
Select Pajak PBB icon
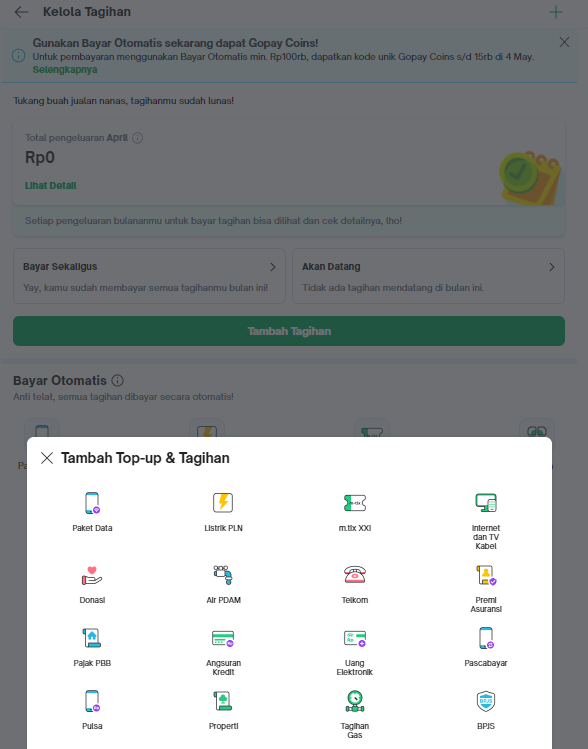point(92,638)
